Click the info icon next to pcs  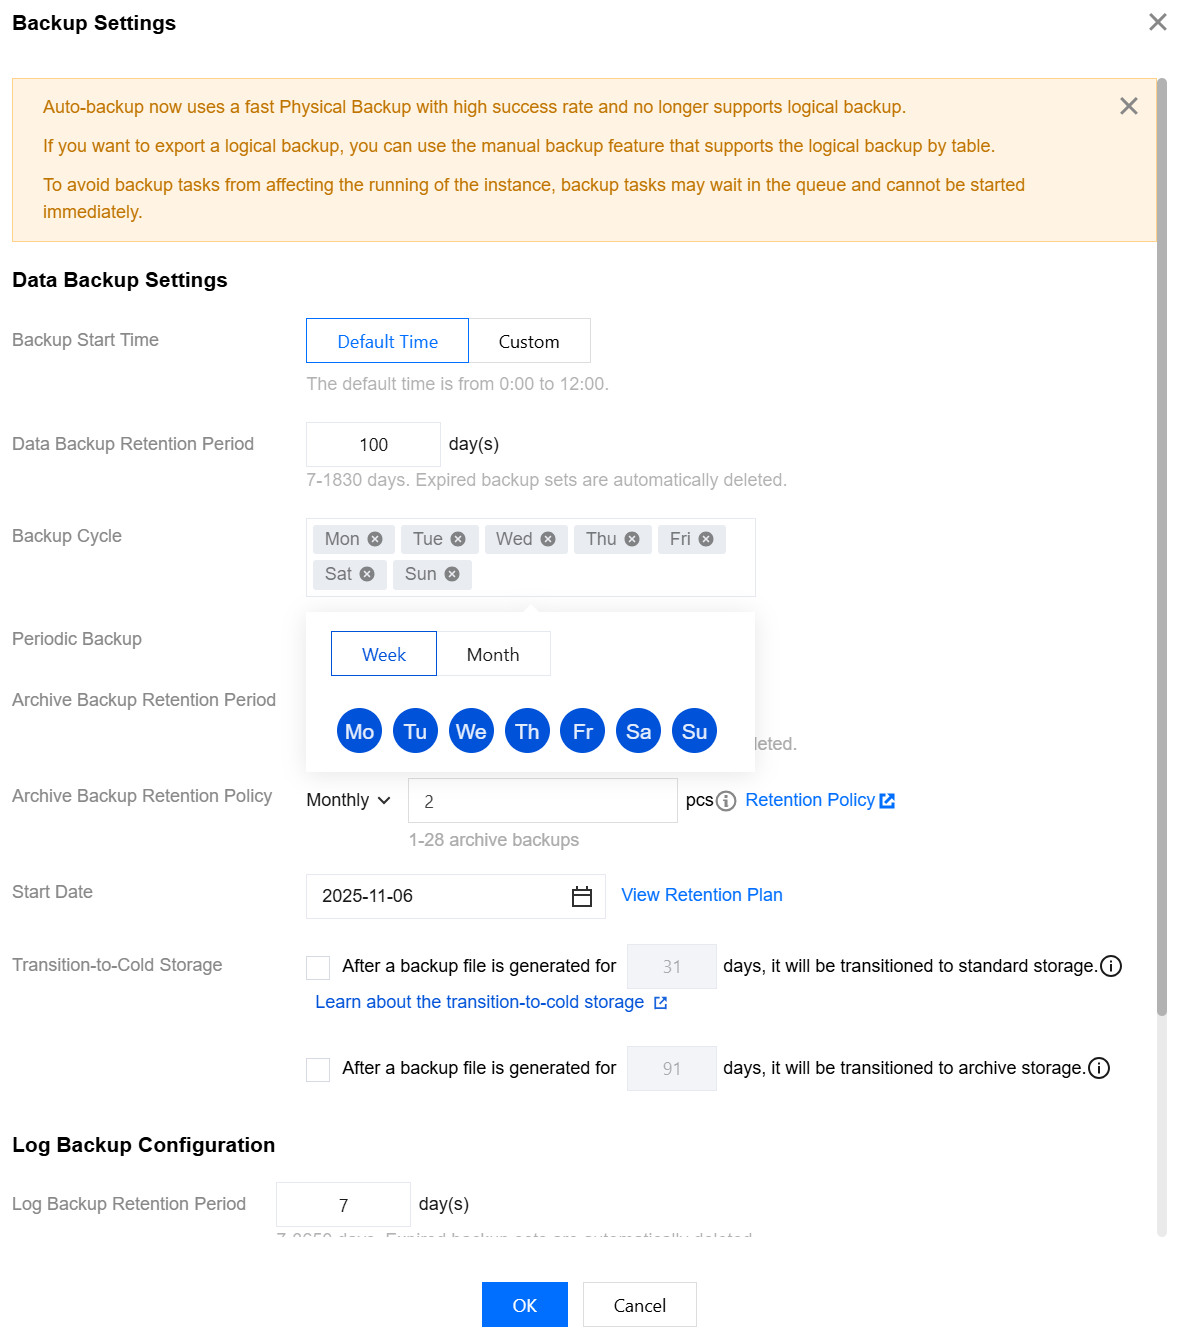point(727,801)
